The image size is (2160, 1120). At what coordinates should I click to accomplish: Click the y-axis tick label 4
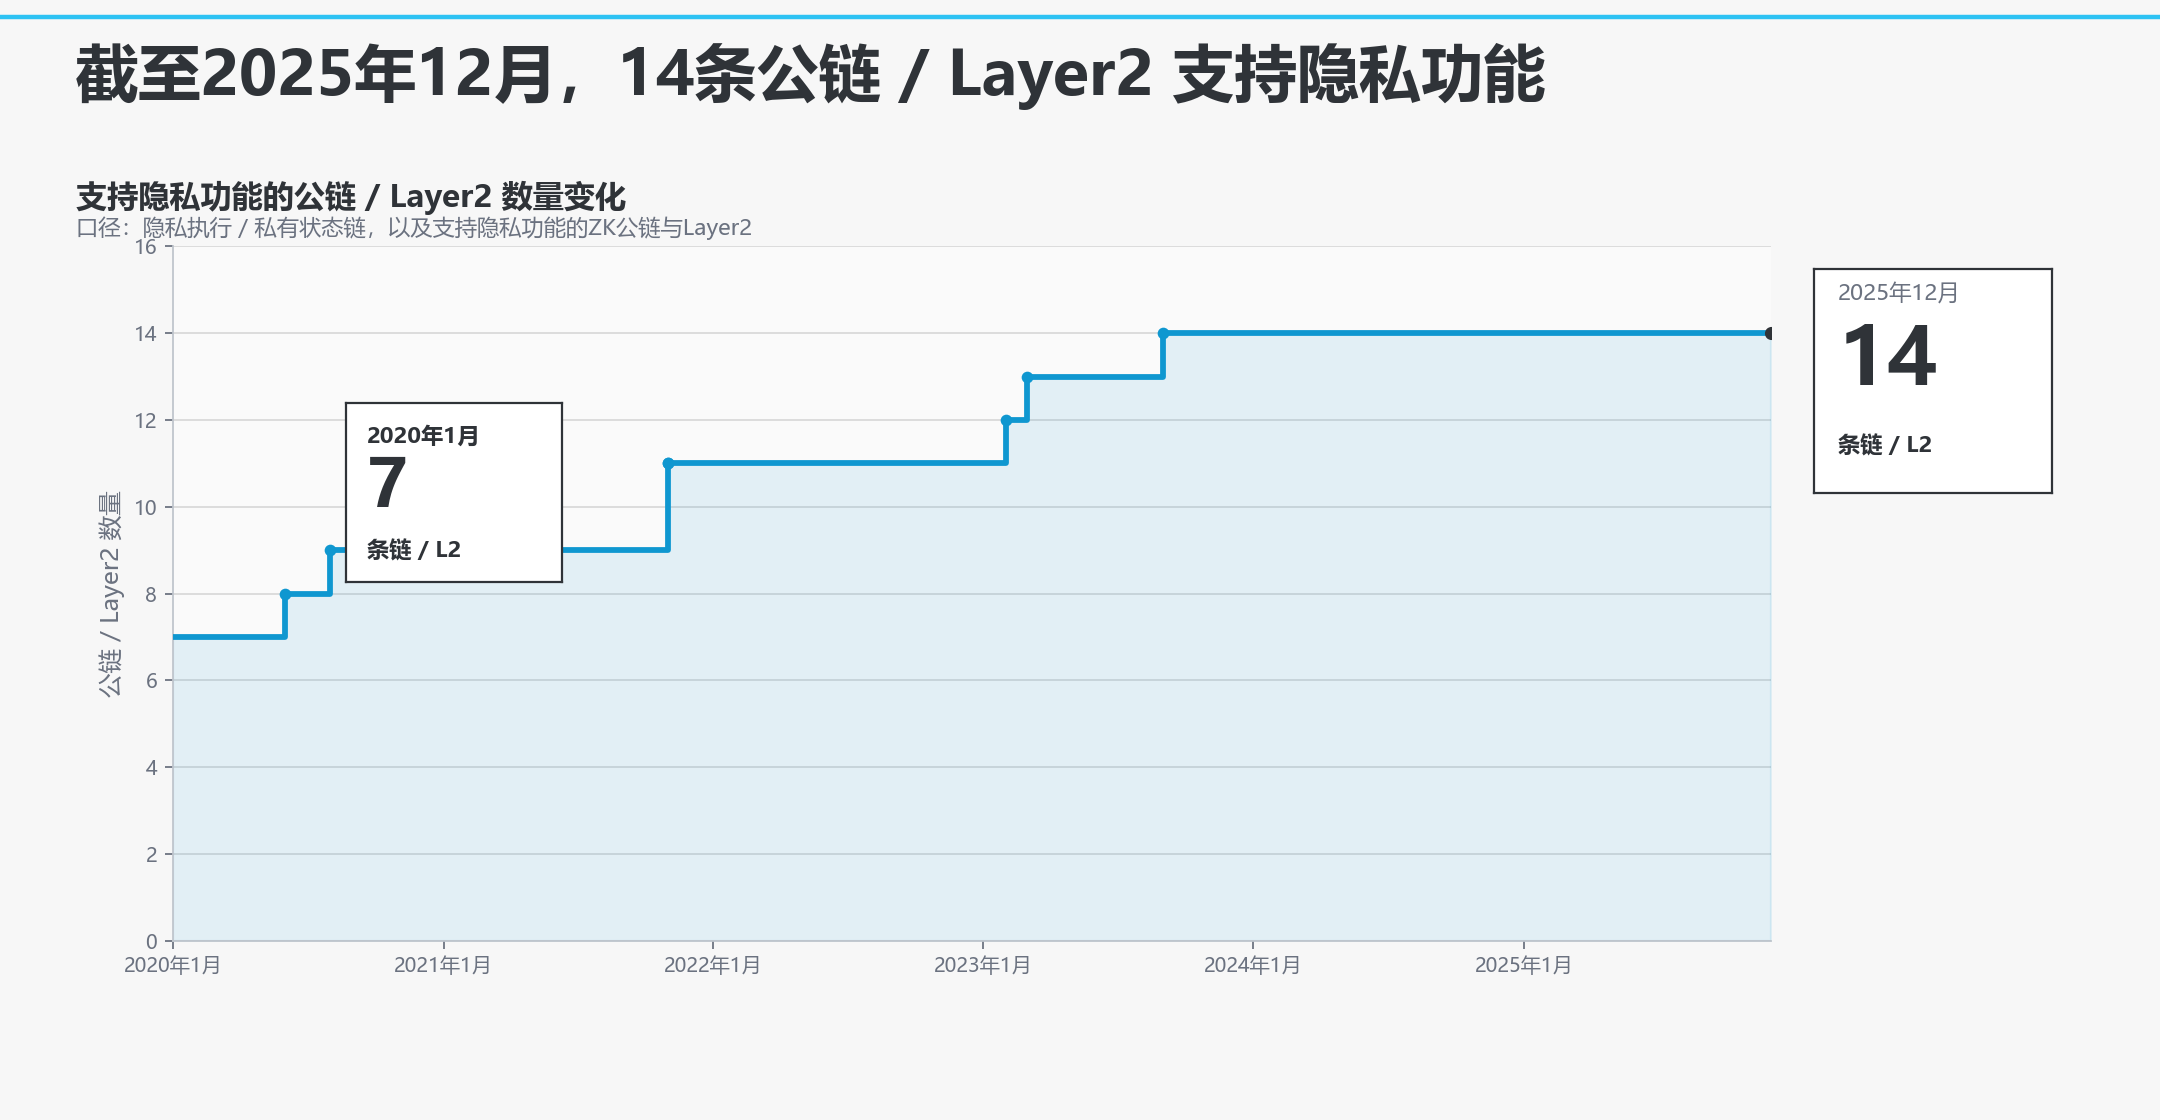click(x=151, y=768)
